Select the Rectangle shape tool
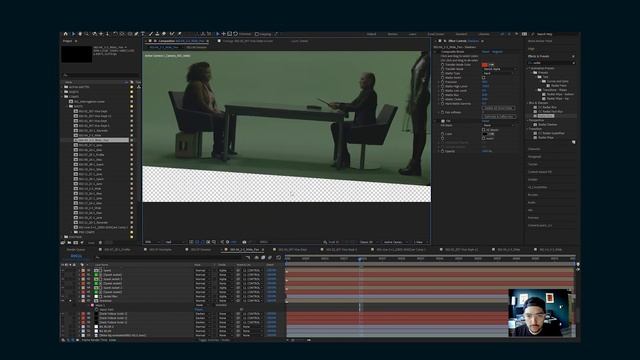Screen dimensions: 640x360 pos(130,34)
